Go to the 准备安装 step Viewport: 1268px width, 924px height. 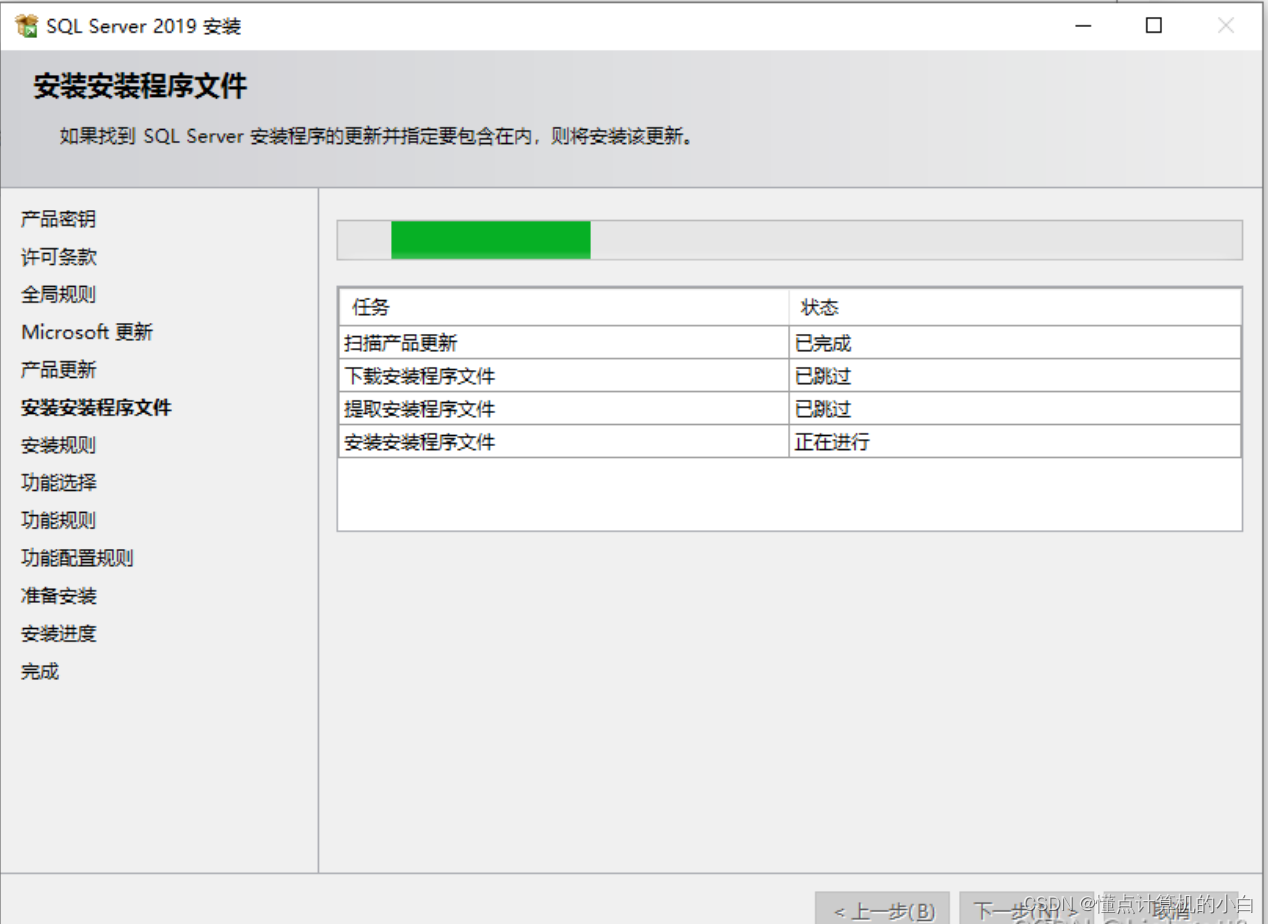tap(59, 596)
